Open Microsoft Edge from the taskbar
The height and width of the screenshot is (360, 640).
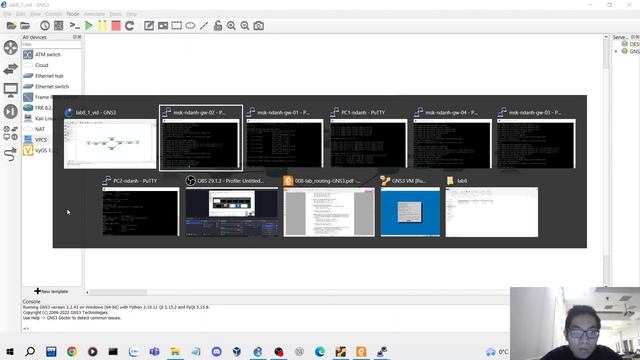click(320, 351)
